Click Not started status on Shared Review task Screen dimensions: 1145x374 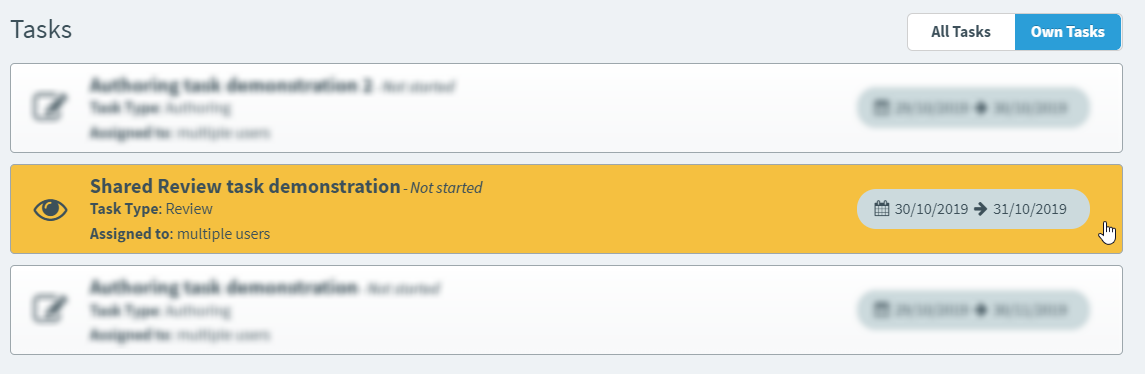tap(445, 188)
